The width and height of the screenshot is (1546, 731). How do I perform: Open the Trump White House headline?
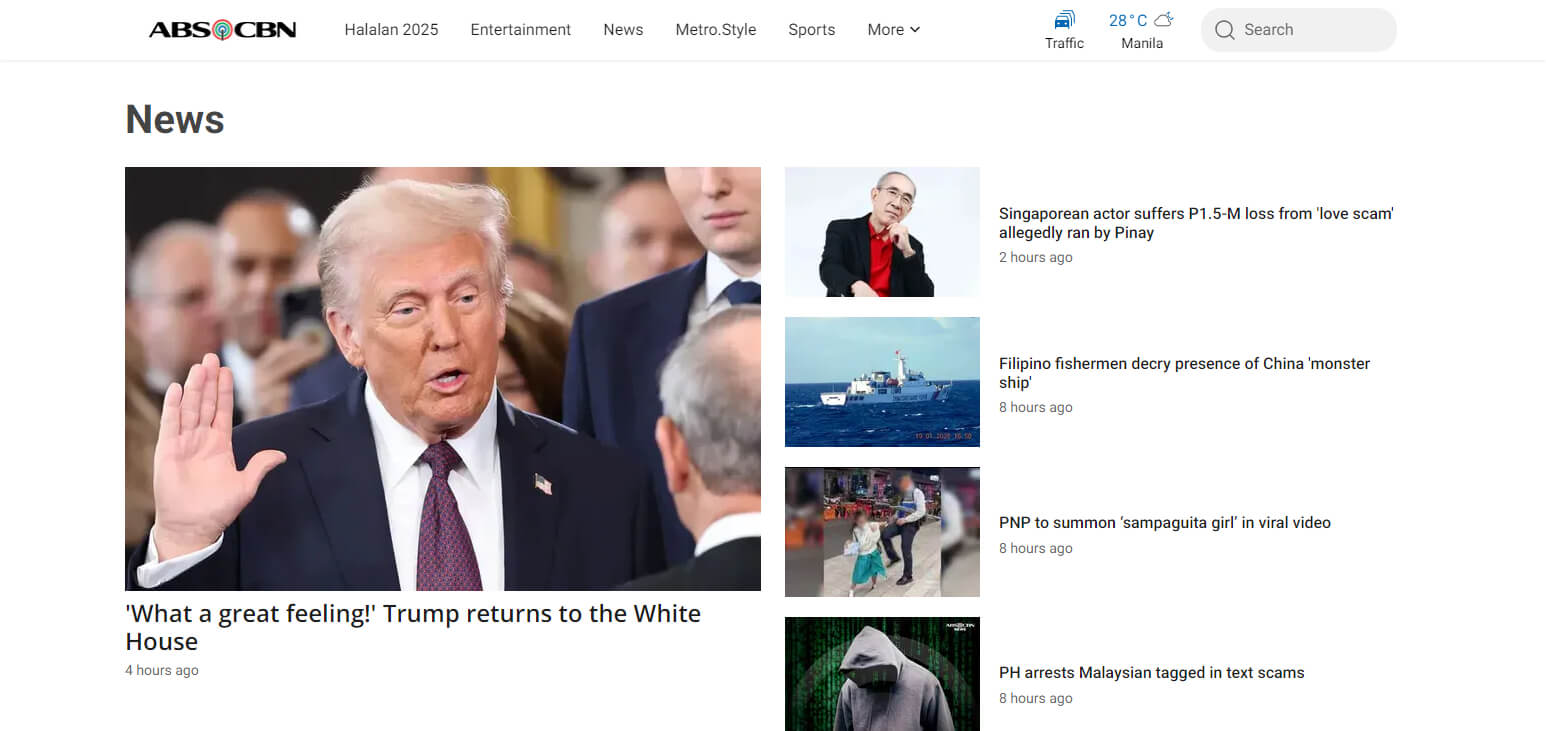click(x=413, y=627)
